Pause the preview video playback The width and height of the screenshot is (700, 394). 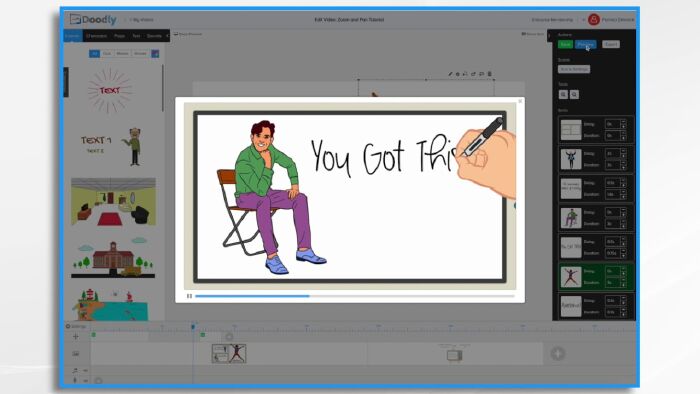(x=189, y=296)
